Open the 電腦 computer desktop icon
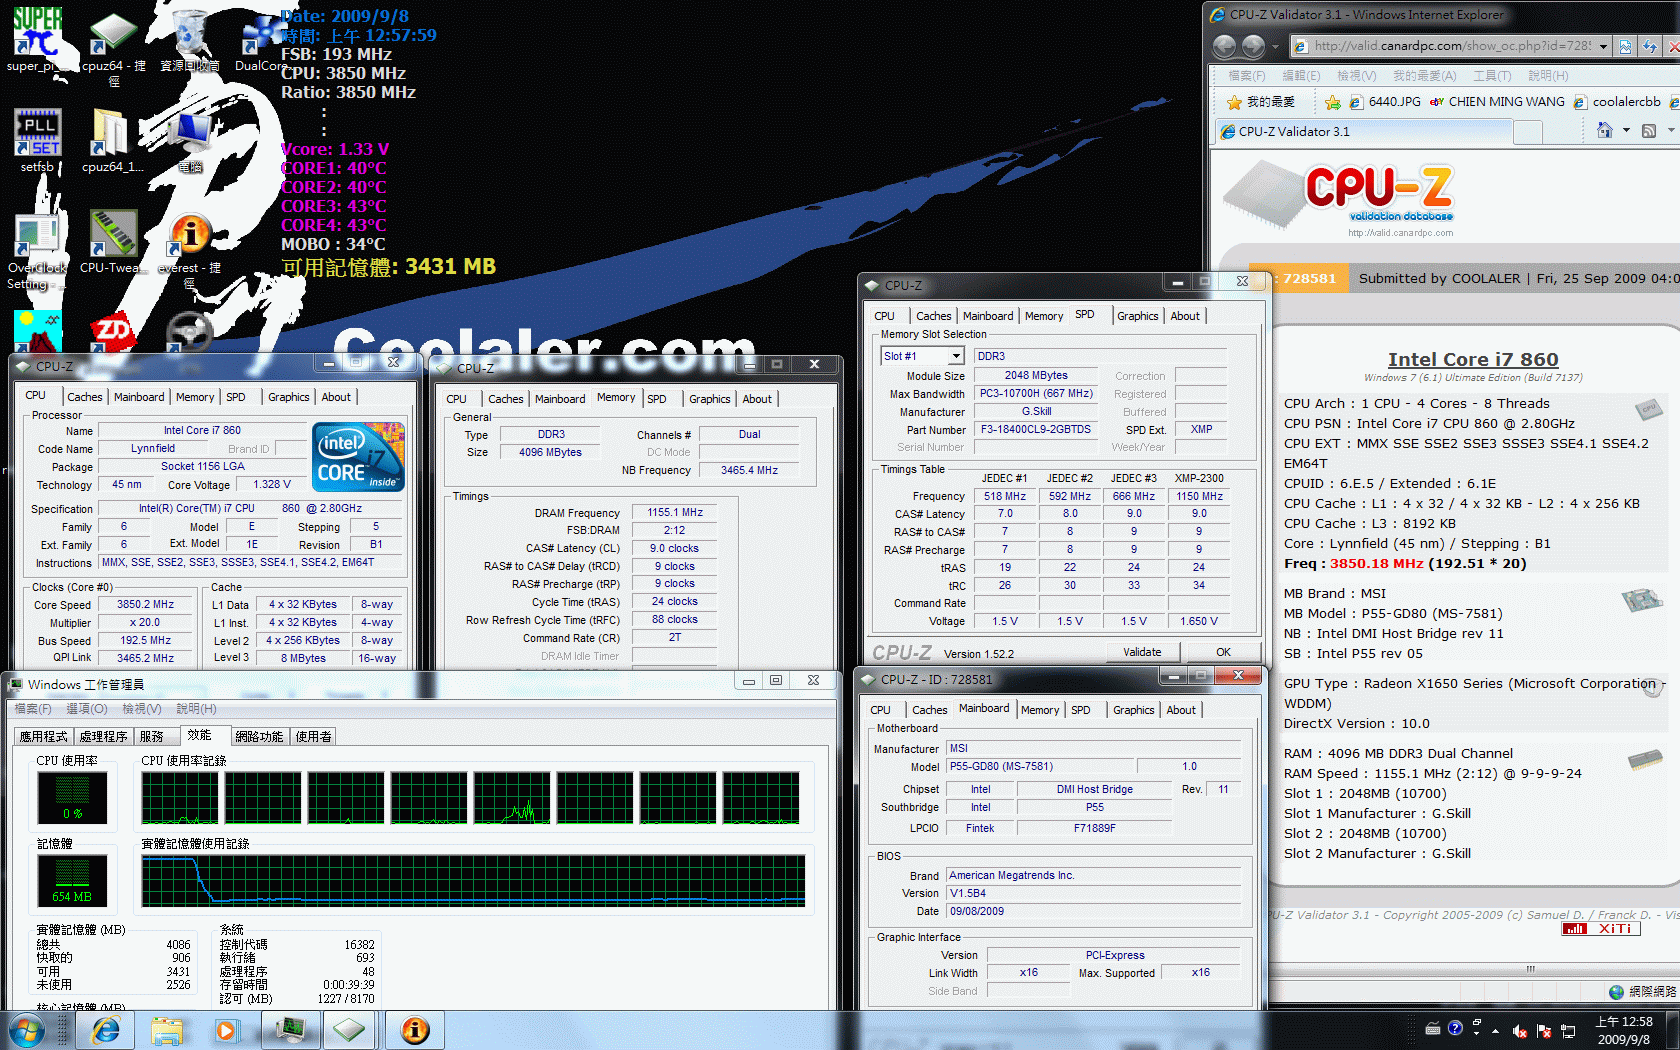Image resolution: width=1680 pixels, height=1050 pixels. (x=190, y=142)
